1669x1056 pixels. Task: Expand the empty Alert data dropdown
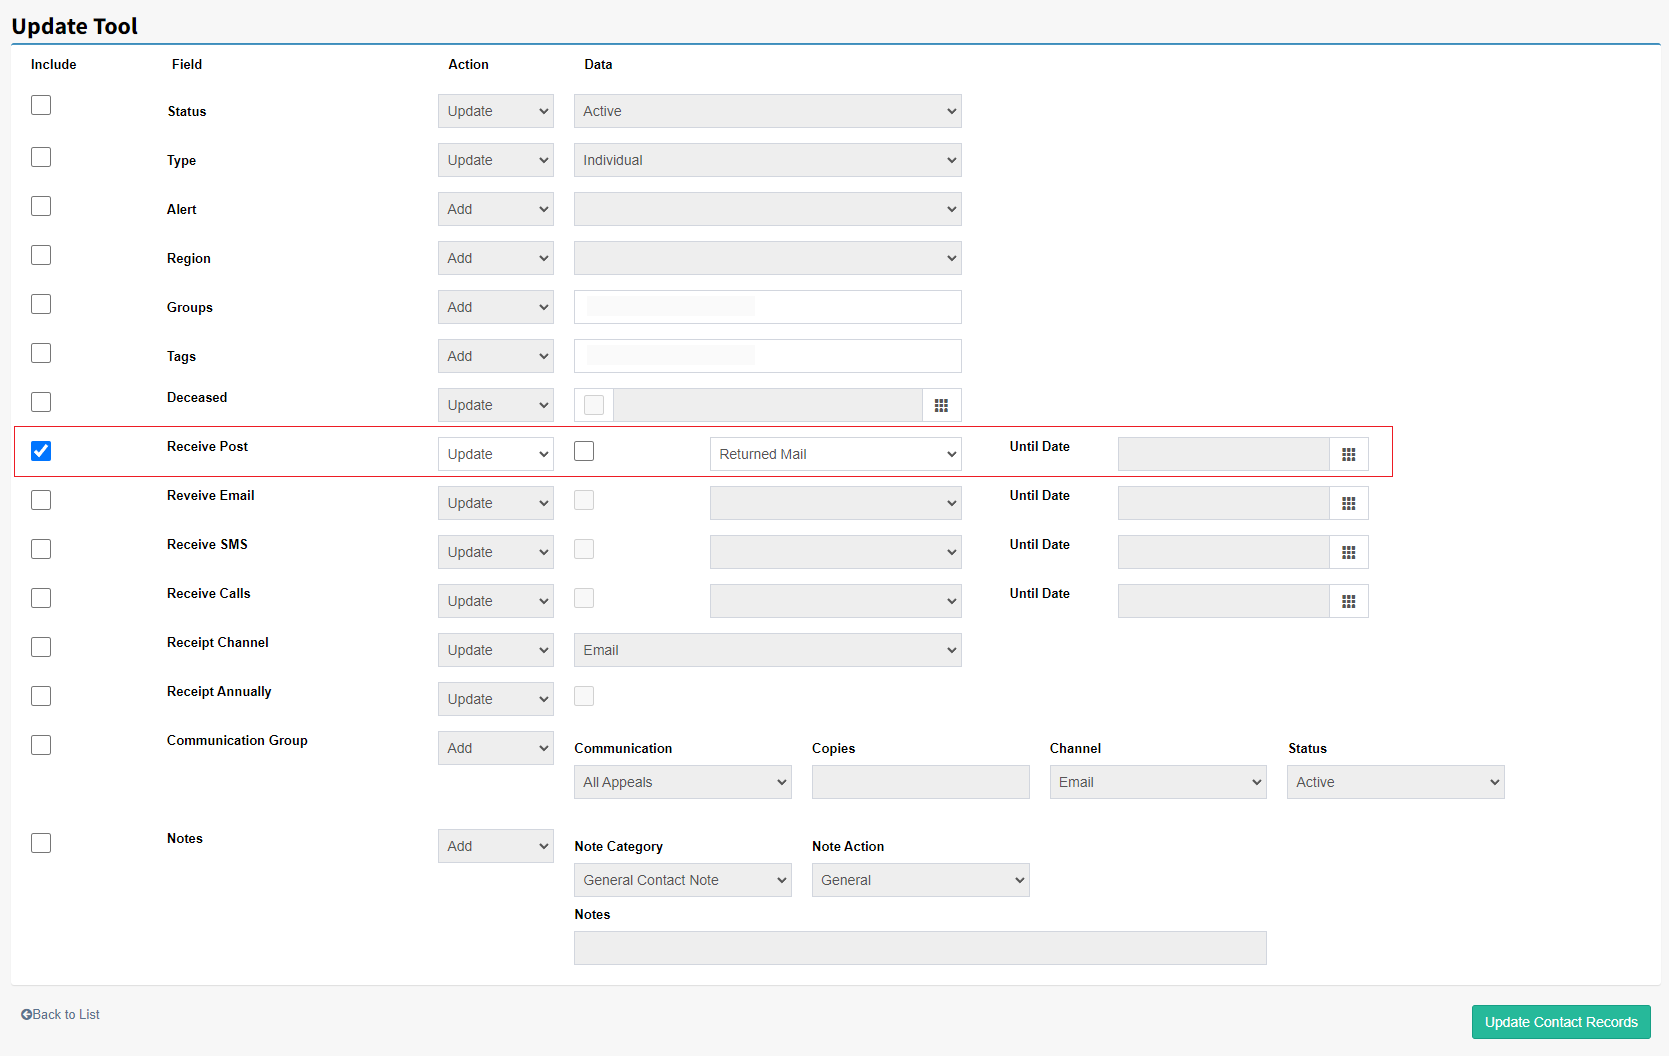point(768,209)
